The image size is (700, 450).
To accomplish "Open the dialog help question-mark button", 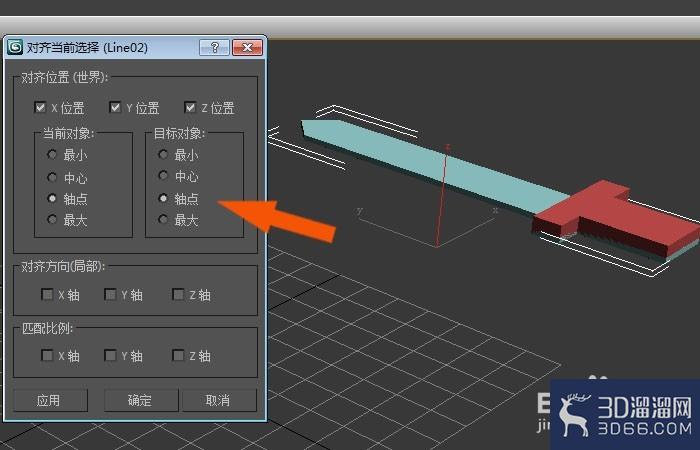I will tap(214, 47).
